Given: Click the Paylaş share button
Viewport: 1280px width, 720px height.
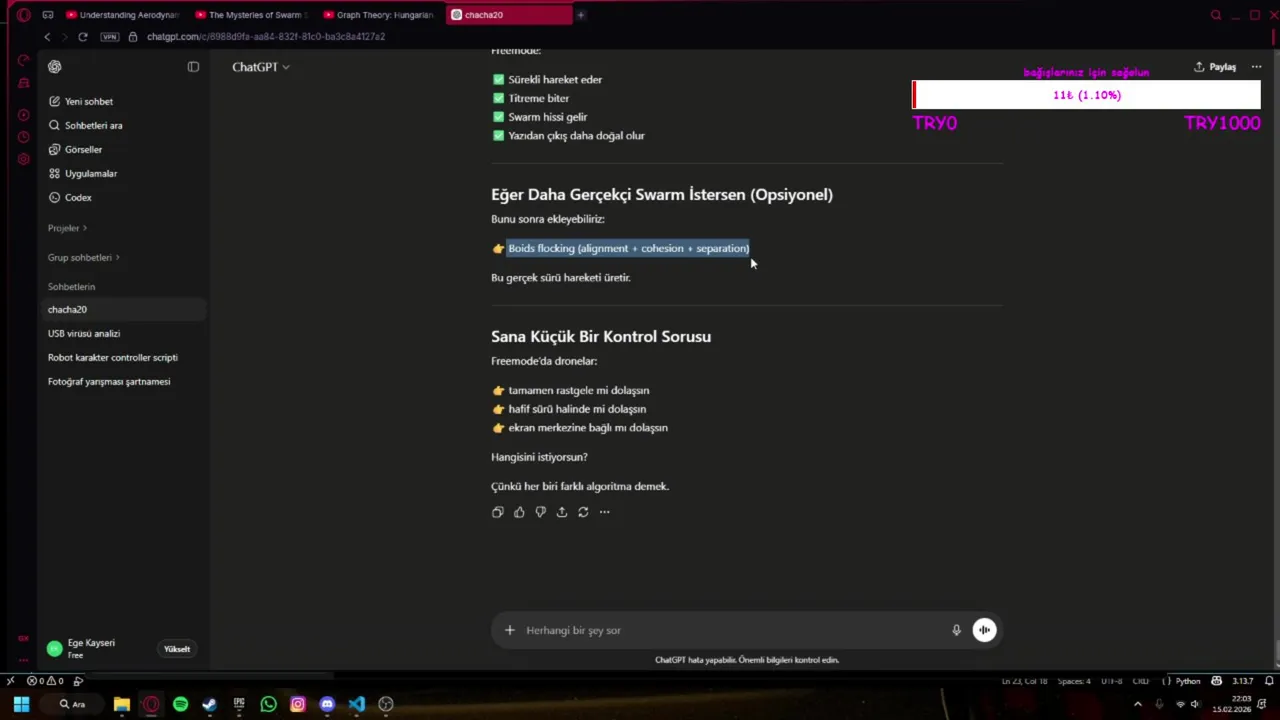Looking at the screenshot, I should tap(1215, 67).
